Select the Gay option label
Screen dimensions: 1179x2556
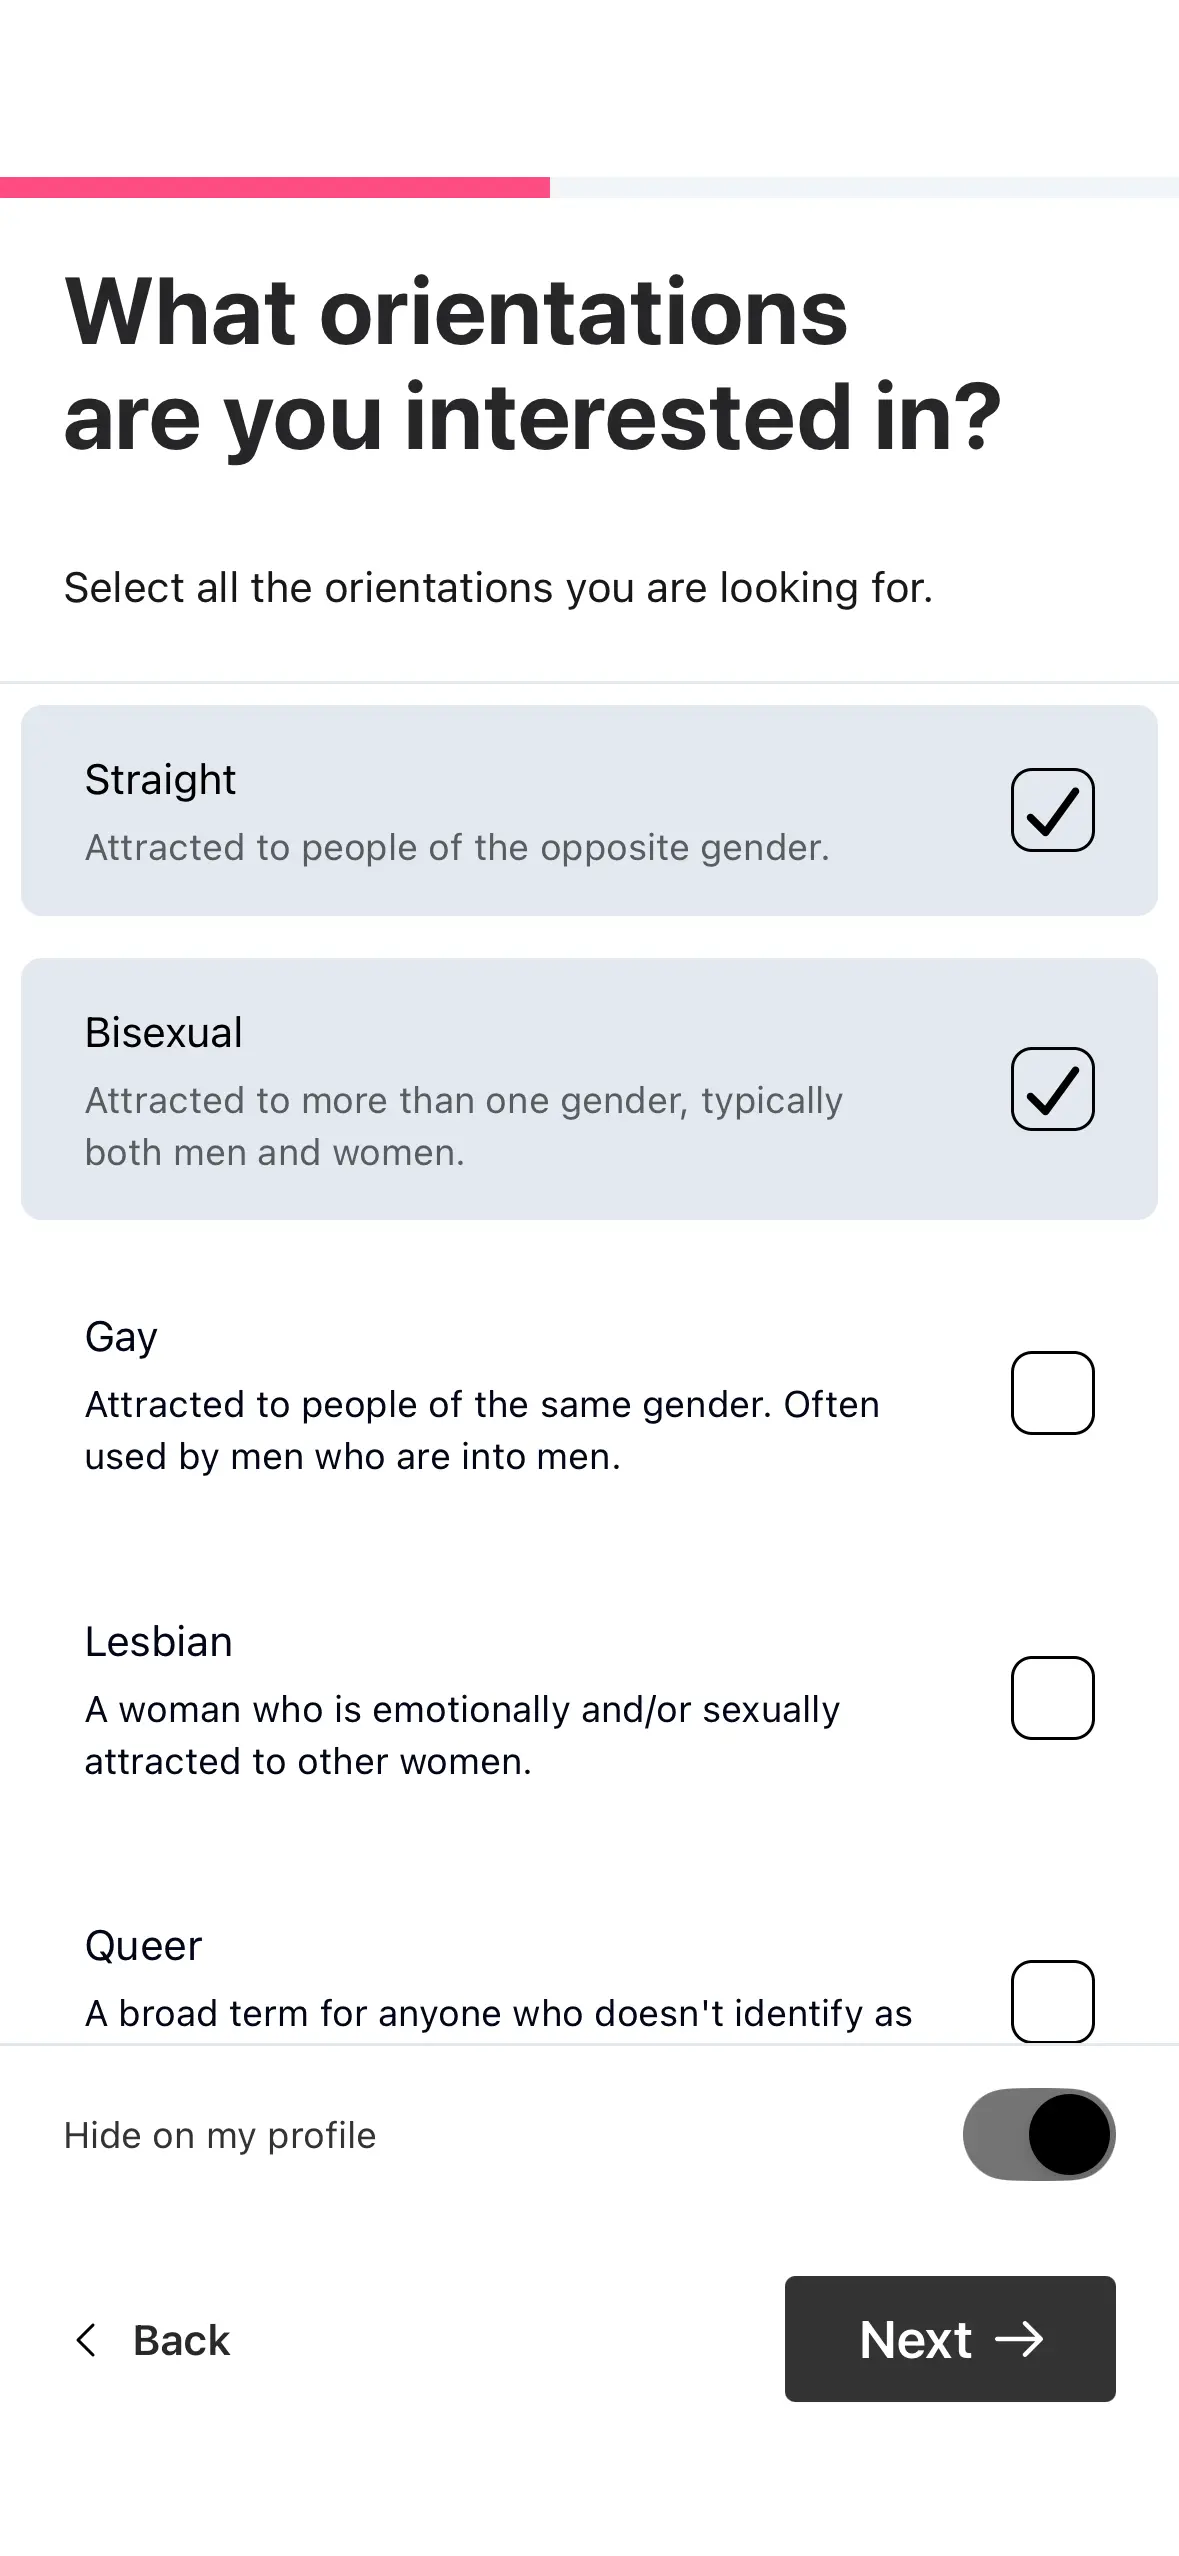tap(121, 1337)
